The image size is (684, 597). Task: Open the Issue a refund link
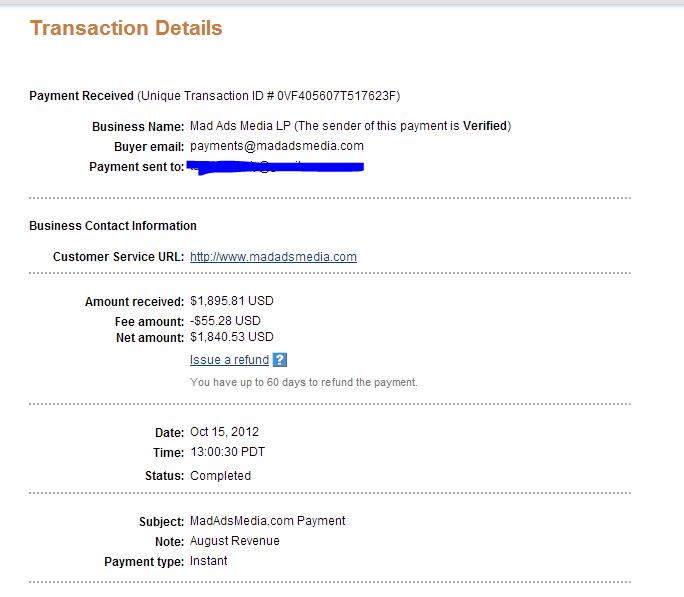pos(229,360)
